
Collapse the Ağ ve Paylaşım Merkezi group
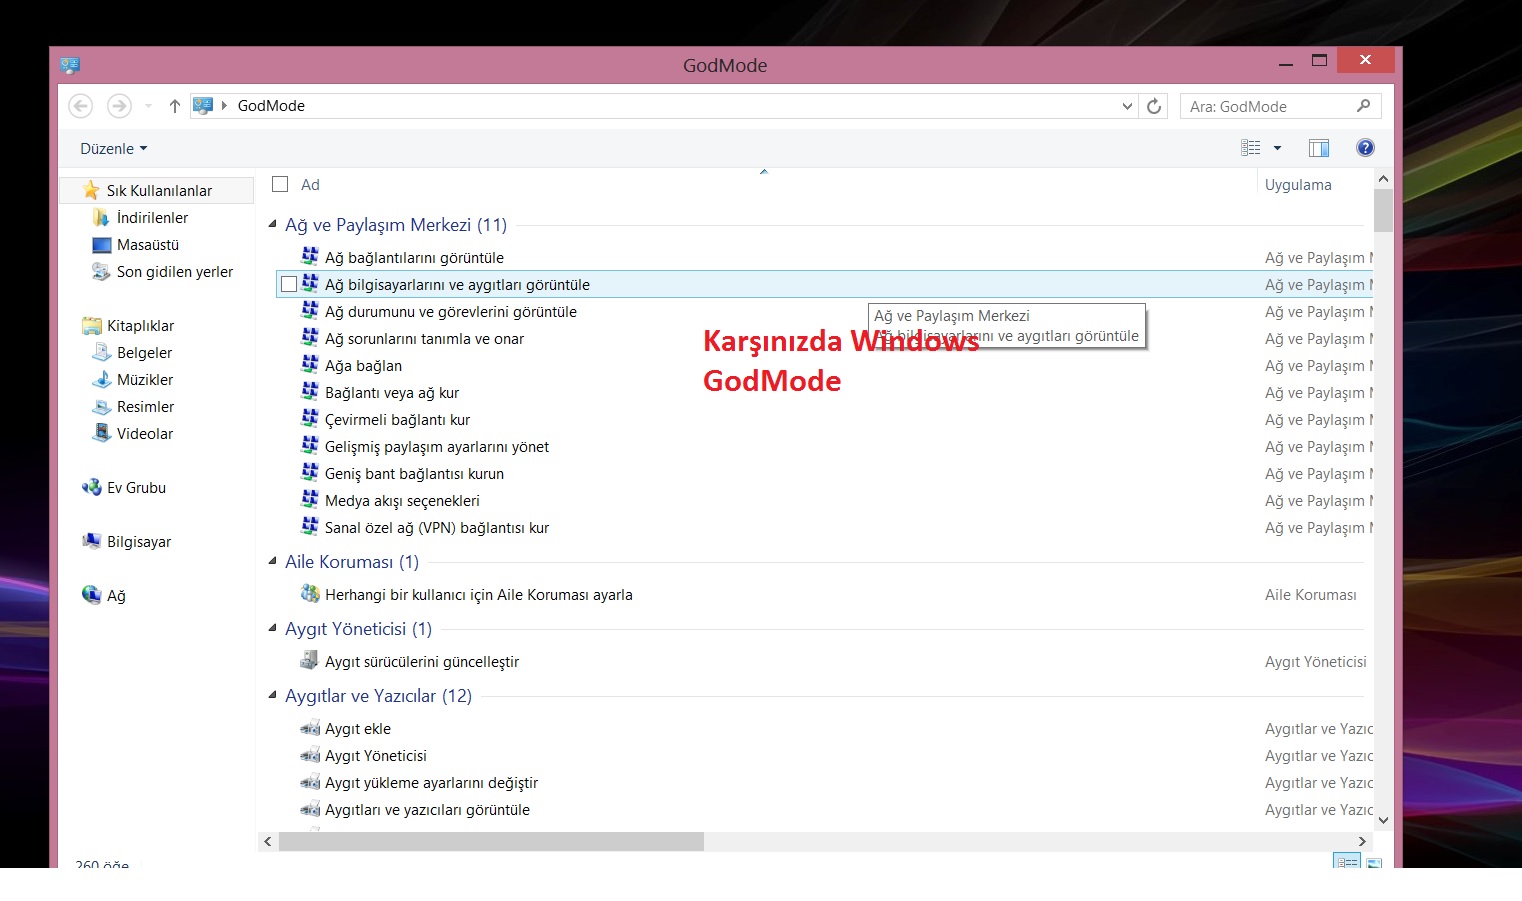273,224
